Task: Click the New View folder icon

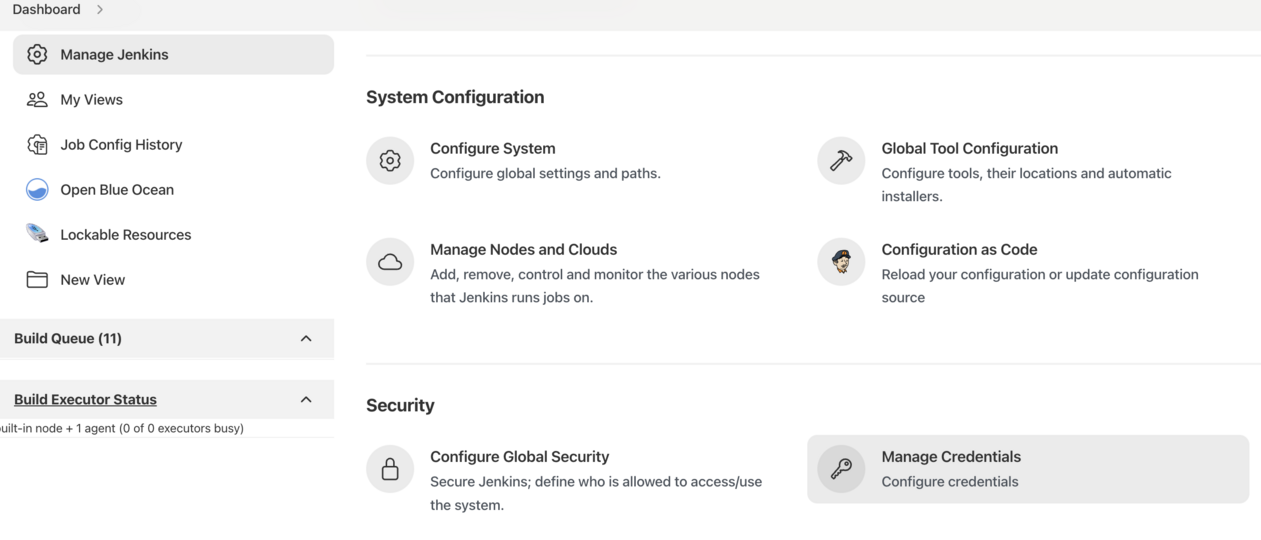Action: point(37,279)
